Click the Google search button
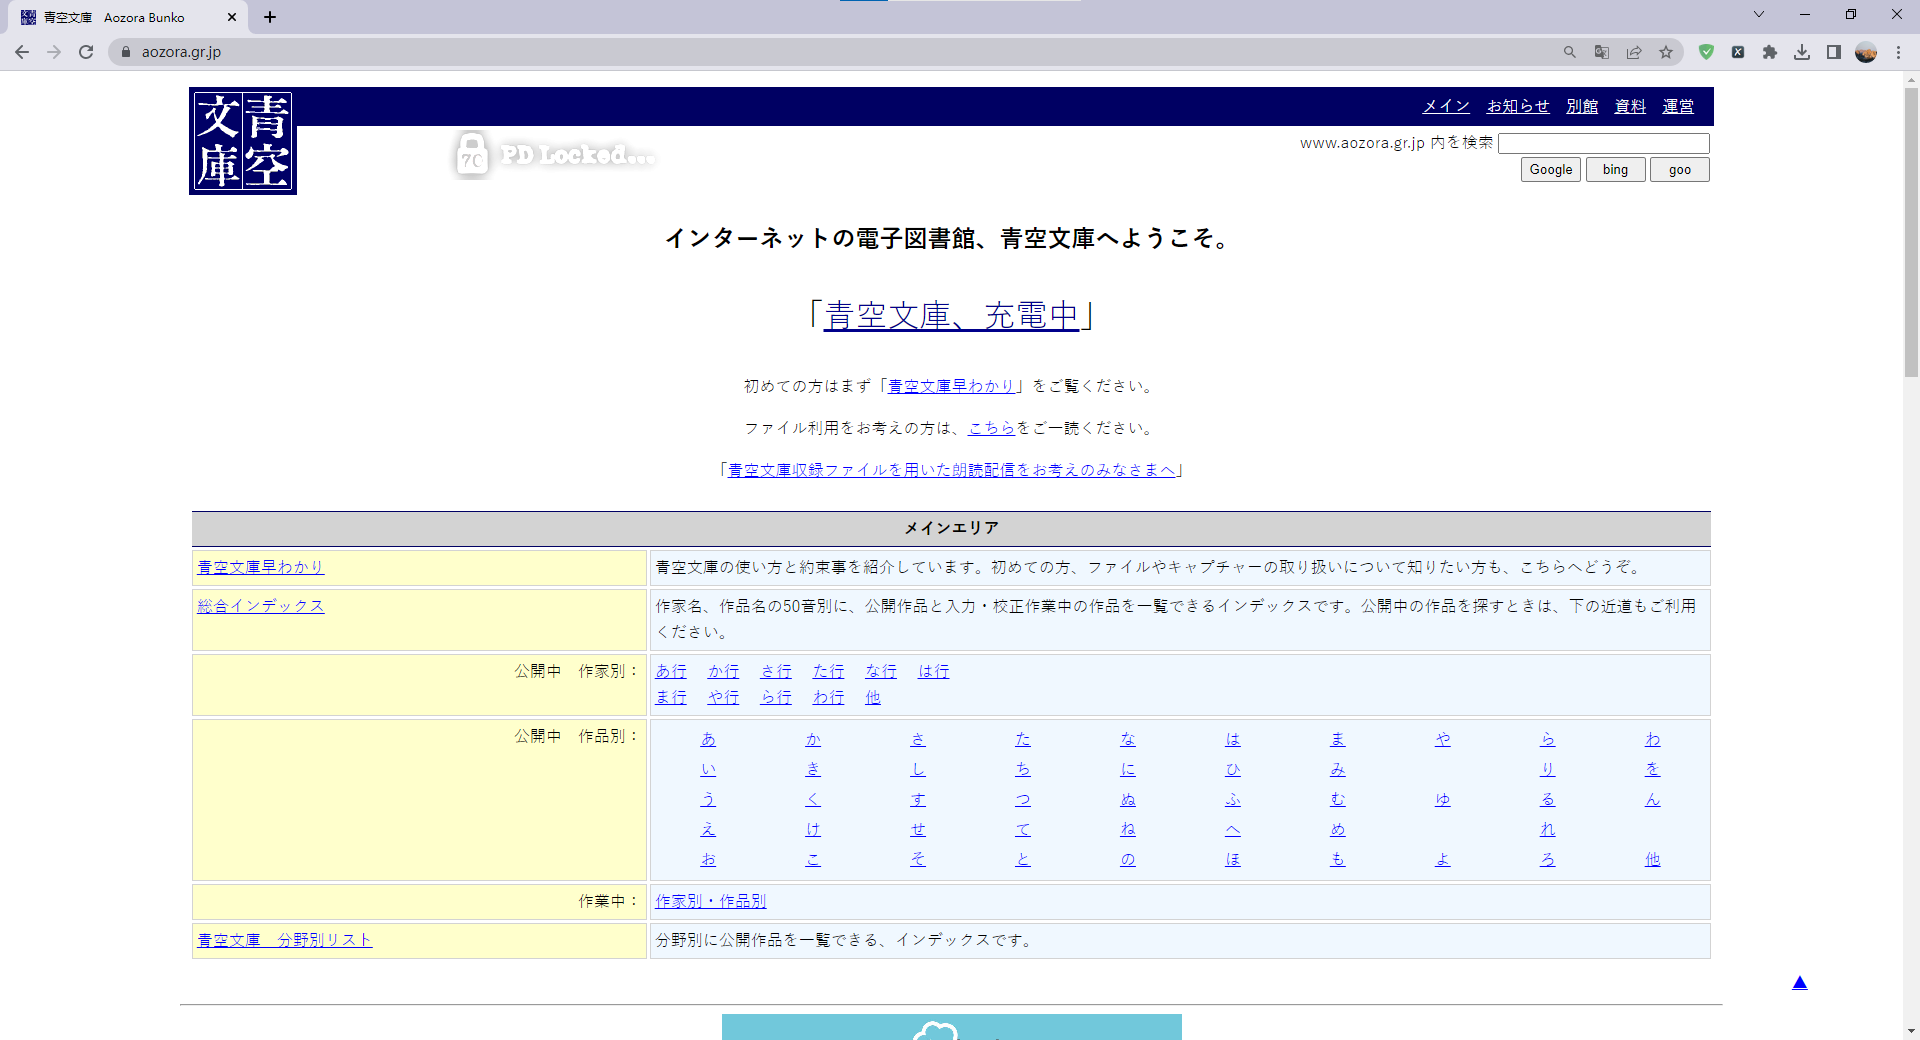This screenshot has height=1040, width=1920. (1551, 169)
